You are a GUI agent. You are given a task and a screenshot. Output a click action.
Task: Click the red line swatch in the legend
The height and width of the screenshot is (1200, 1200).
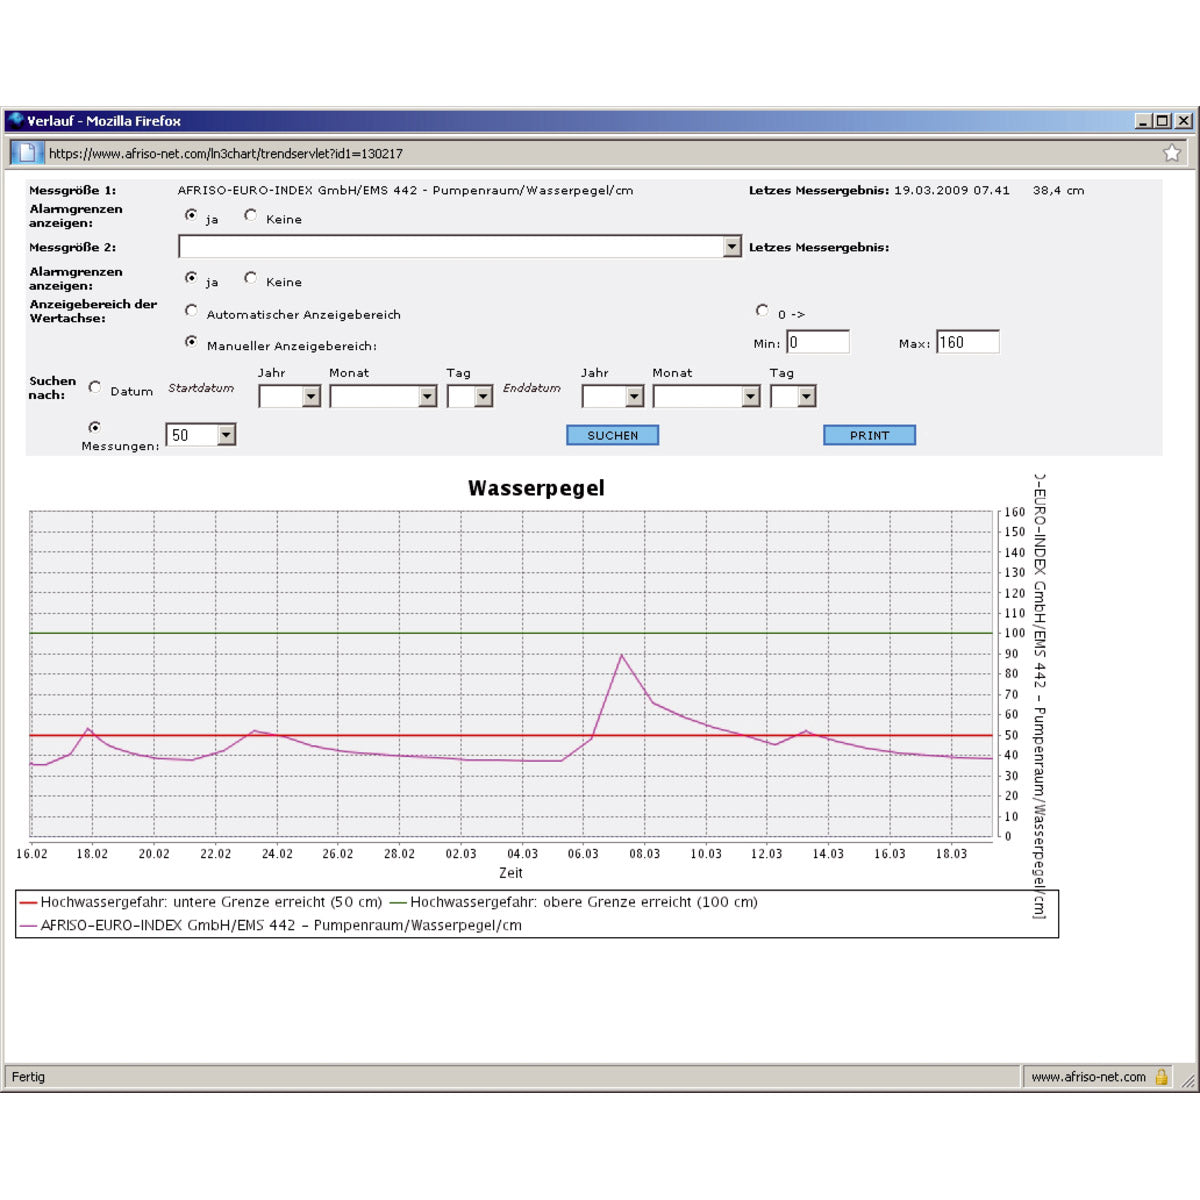[28, 903]
